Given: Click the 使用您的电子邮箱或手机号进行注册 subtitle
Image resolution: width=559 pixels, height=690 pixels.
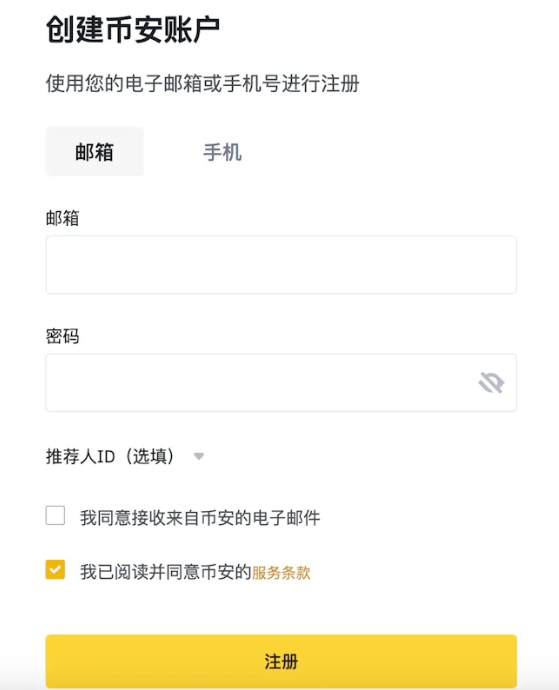Looking at the screenshot, I should click(202, 83).
